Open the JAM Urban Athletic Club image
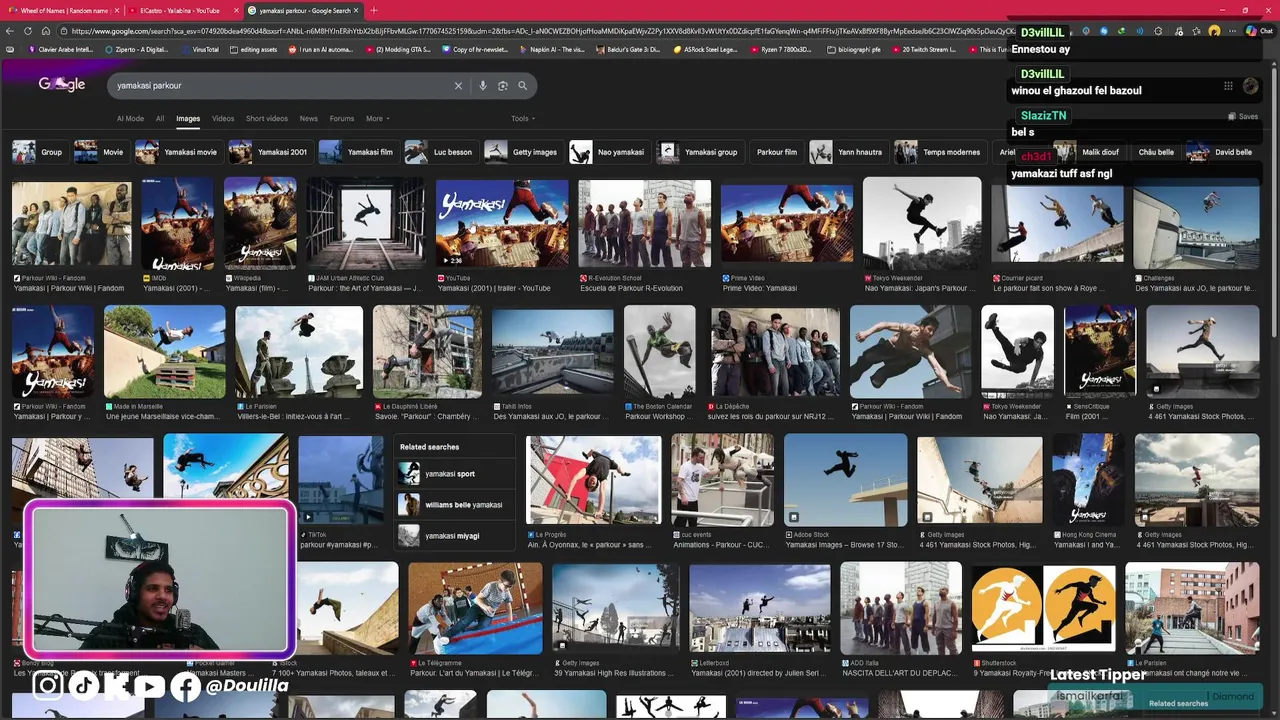The height and width of the screenshot is (720, 1280). tap(365, 223)
